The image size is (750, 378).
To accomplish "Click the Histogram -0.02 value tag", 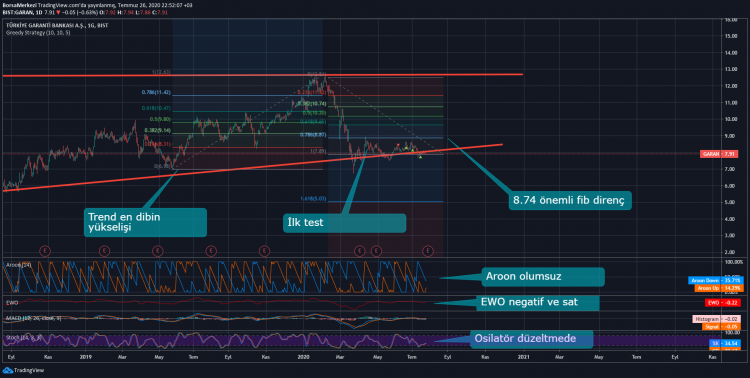I will [717, 319].
